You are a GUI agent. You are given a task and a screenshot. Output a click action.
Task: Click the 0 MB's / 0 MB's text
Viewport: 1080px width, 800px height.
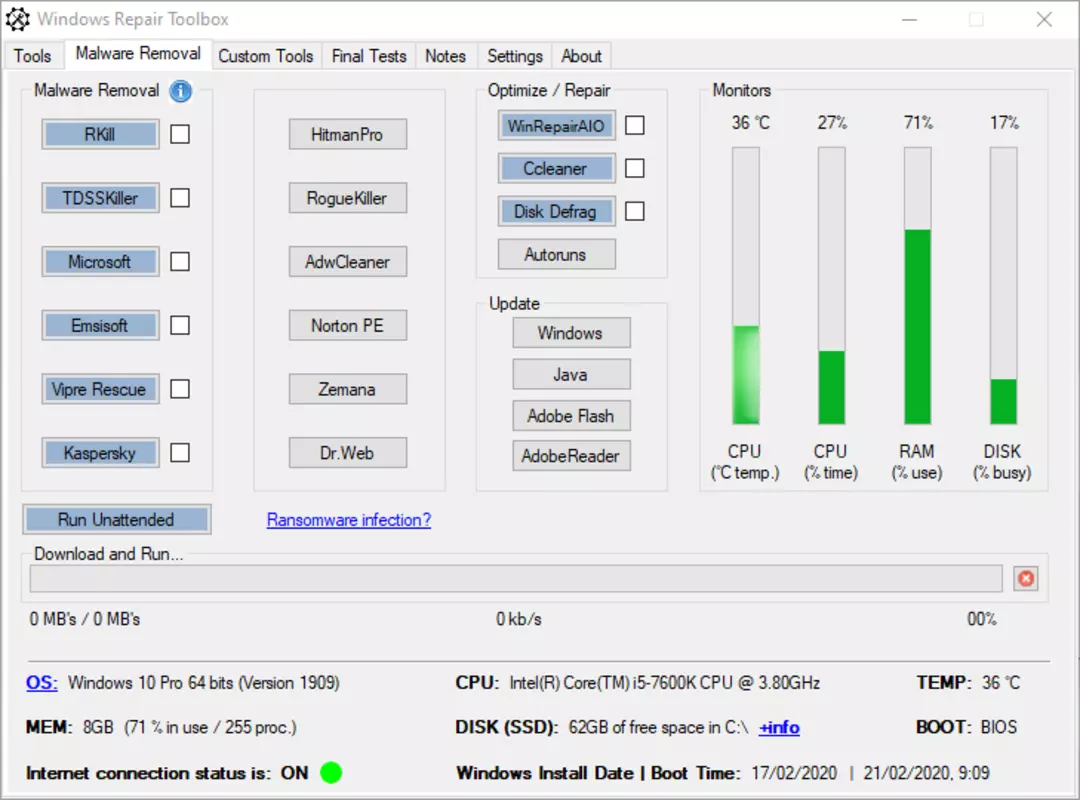[85, 619]
